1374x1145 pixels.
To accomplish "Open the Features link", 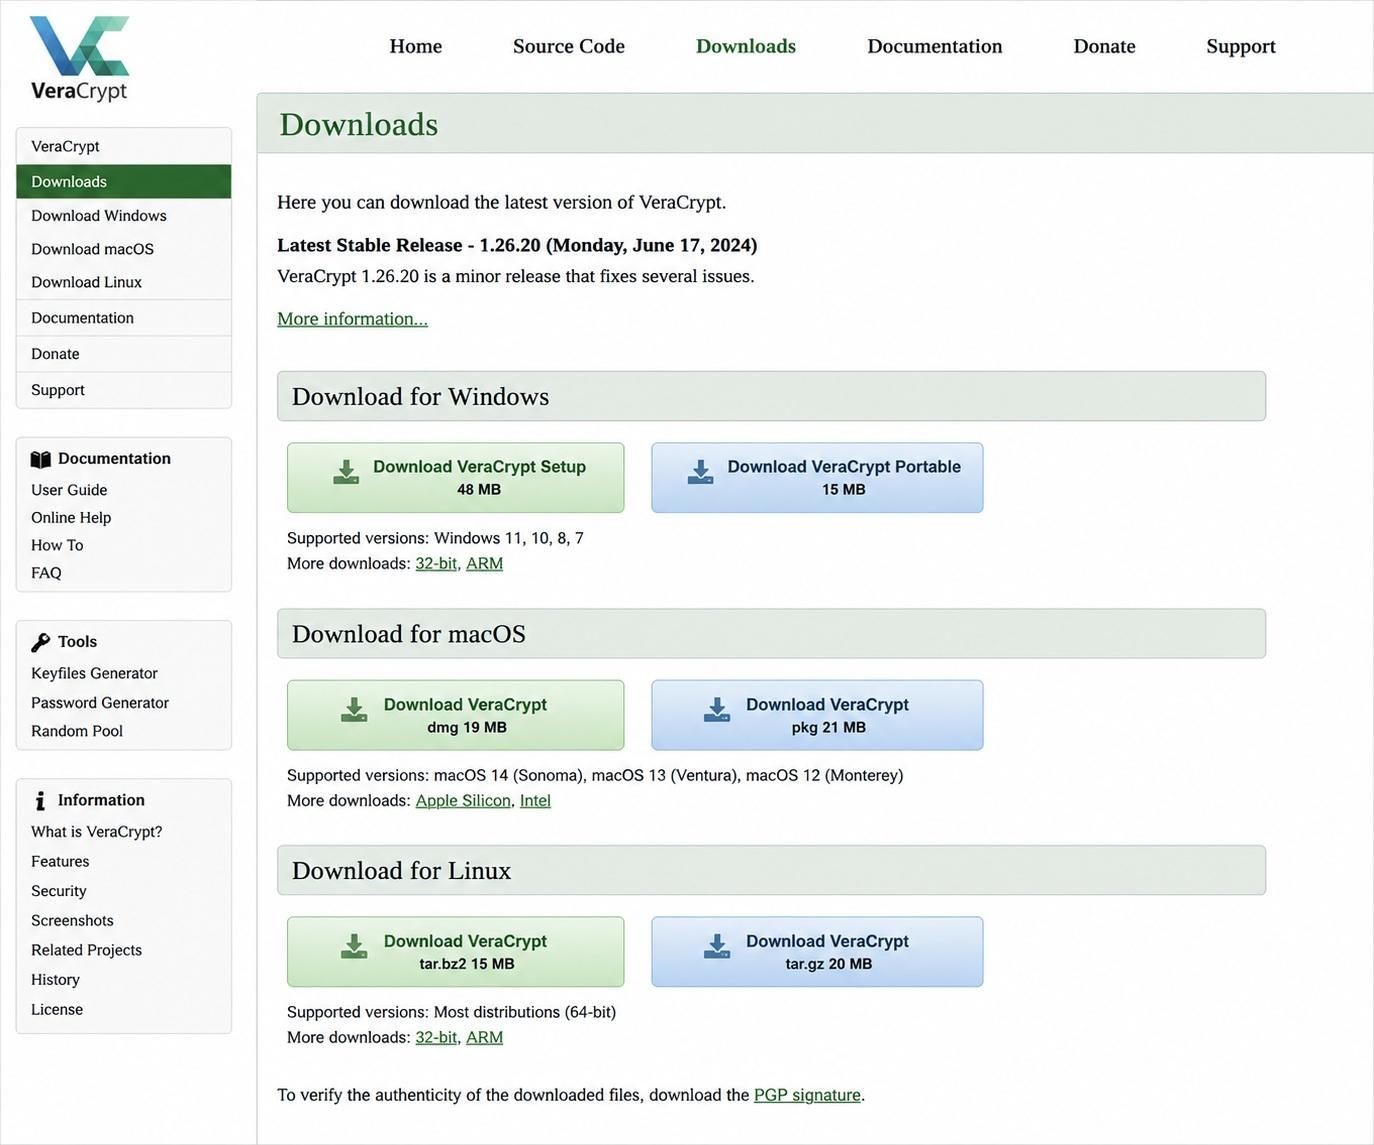I will pyautogui.click(x=60, y=862).
